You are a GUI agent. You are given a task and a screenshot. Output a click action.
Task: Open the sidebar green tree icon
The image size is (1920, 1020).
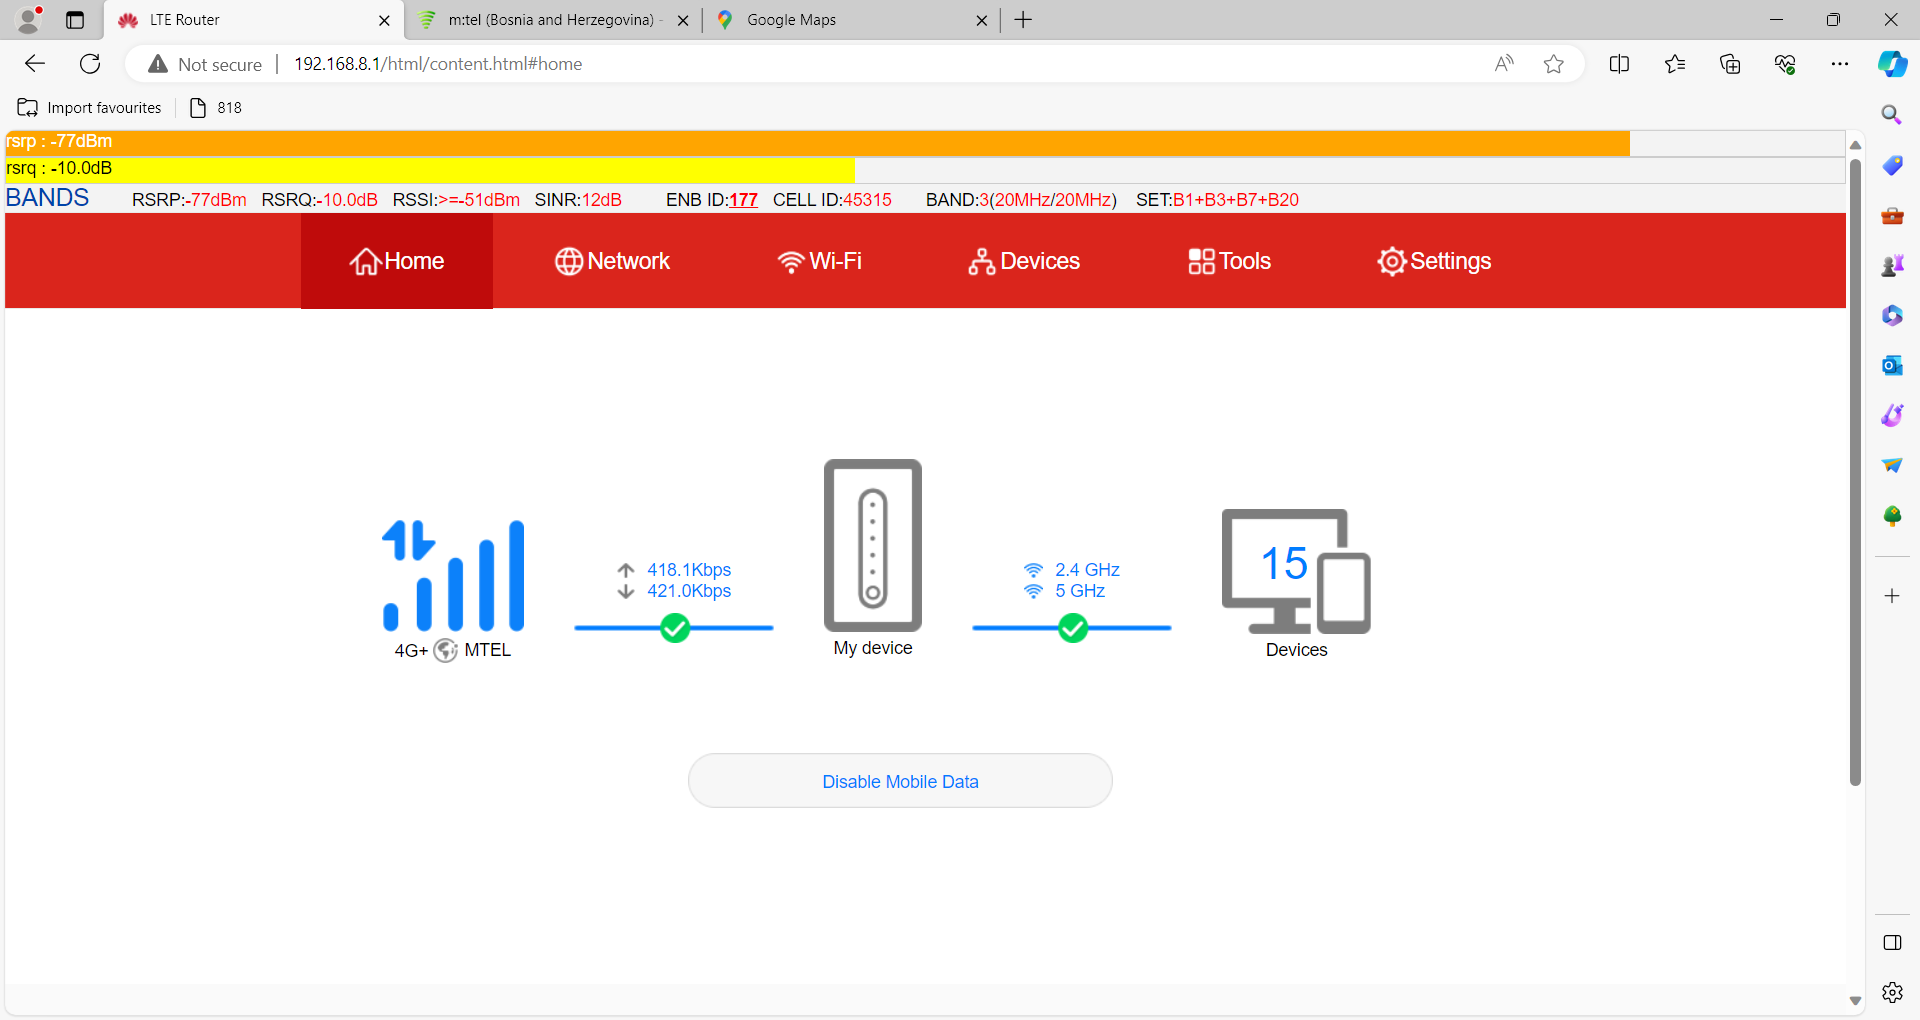pyautogui.click(x=1892, y=515)
